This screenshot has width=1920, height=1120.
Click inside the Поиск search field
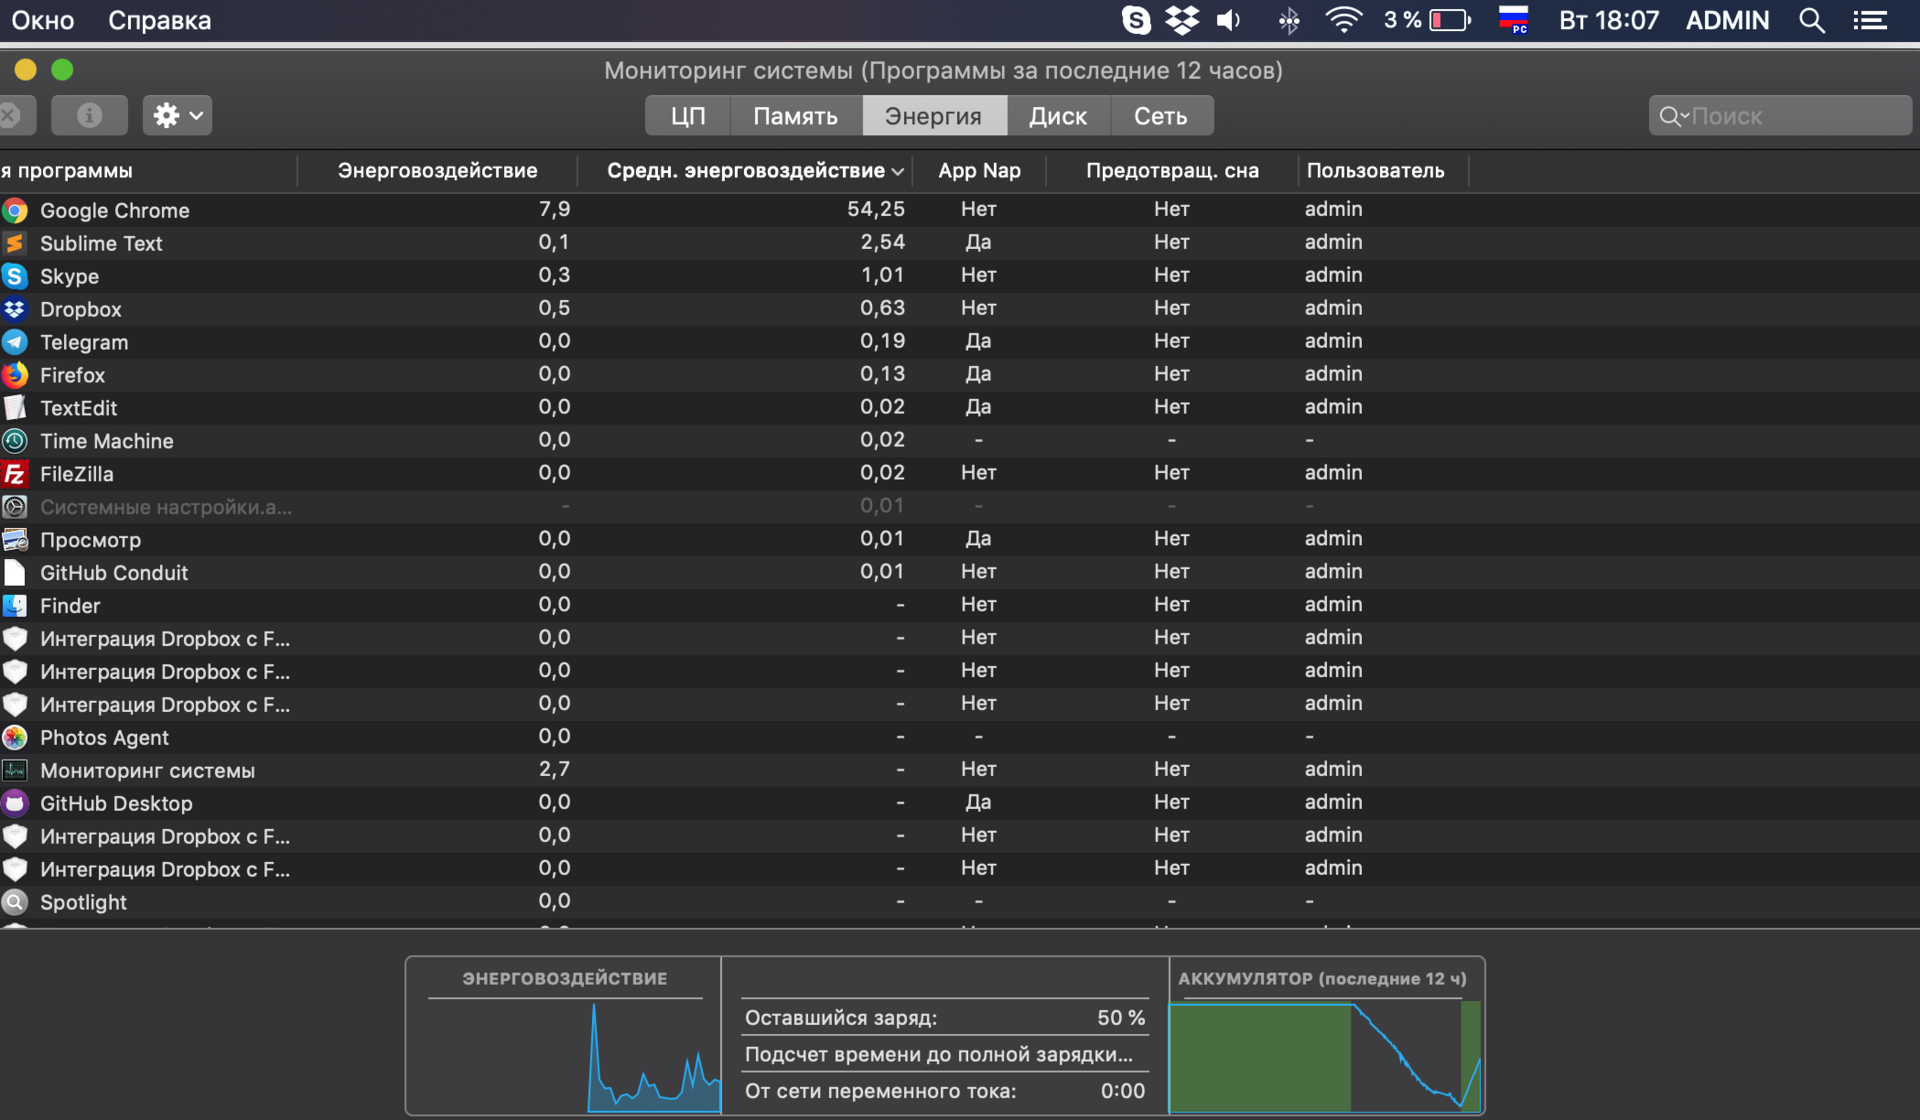coord(1780,116)
